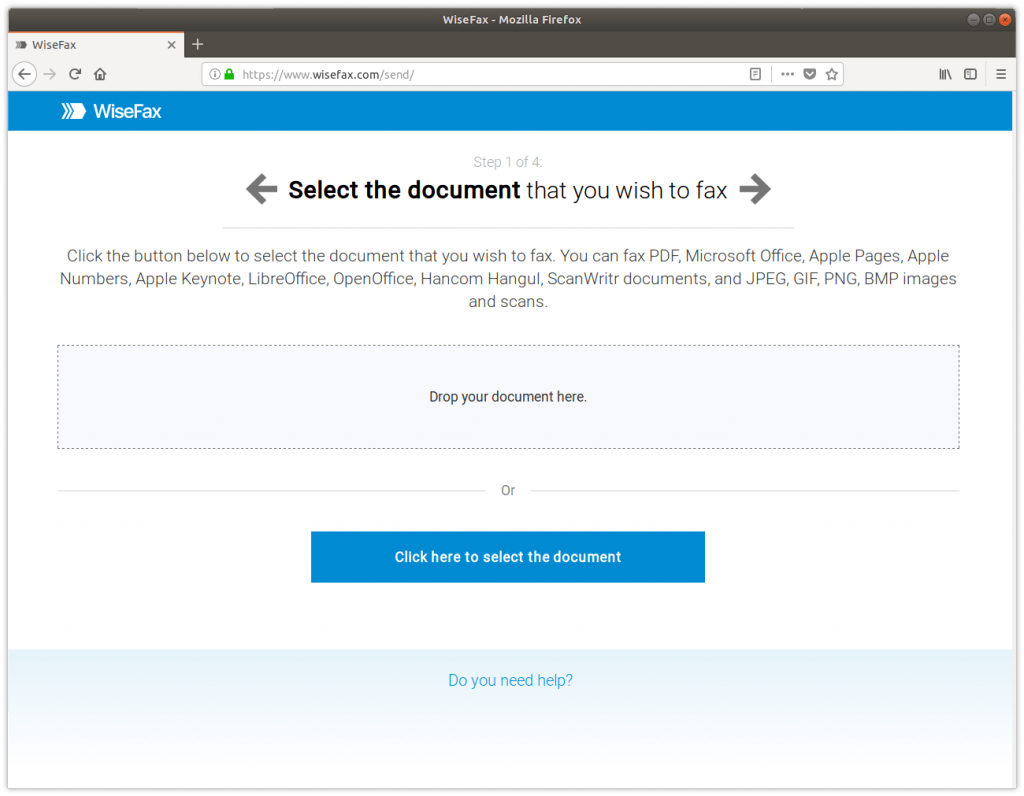The image size is (1024, 796).
Task: Open the 'Do you need help?' link
Action: [510, 680]
